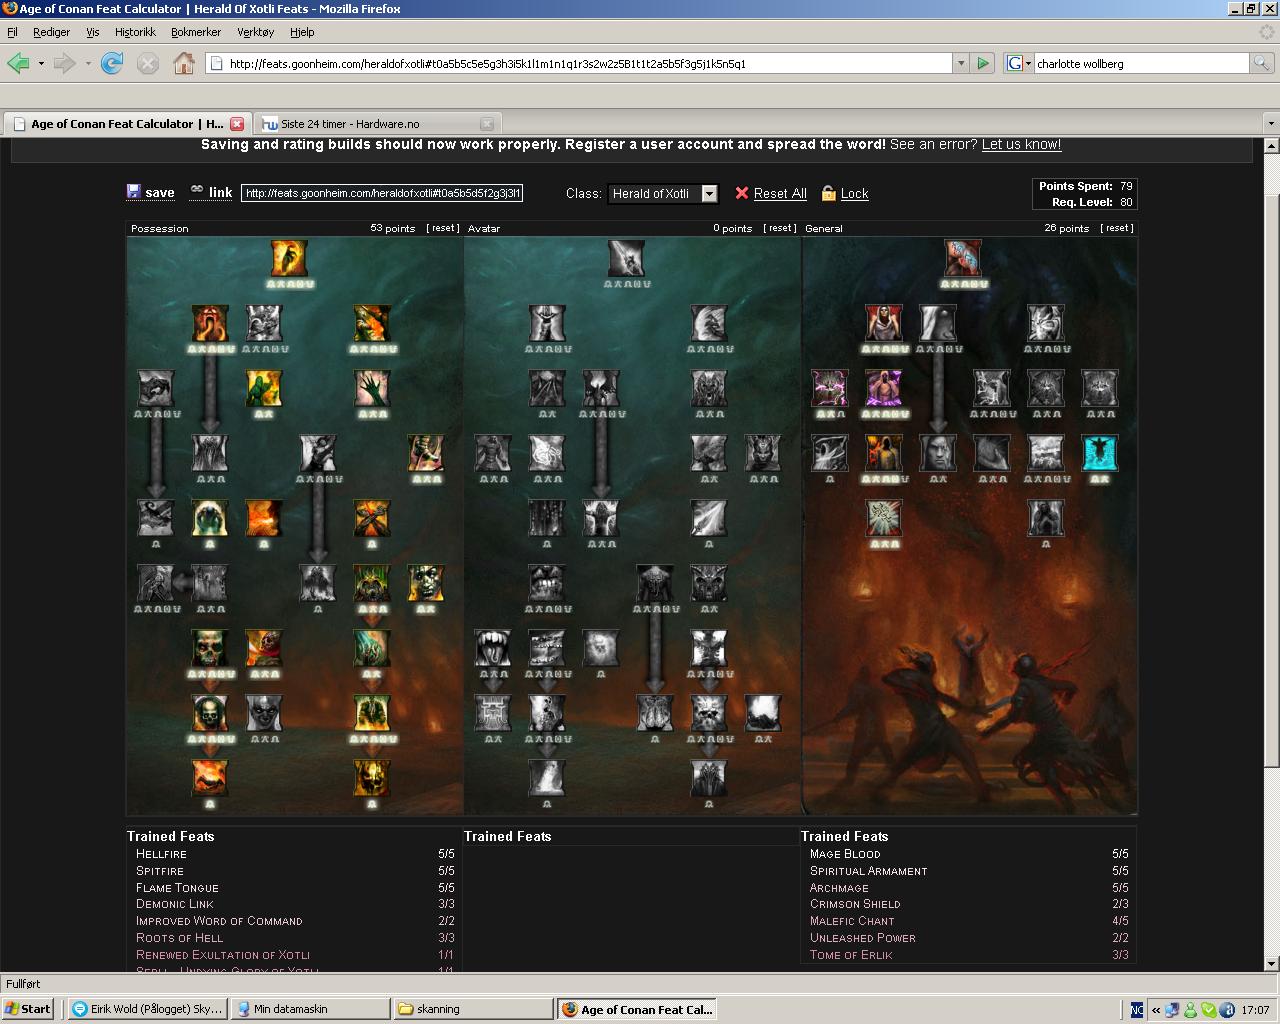Open the list-all-tabs dropdown

tap(1271, 124)
